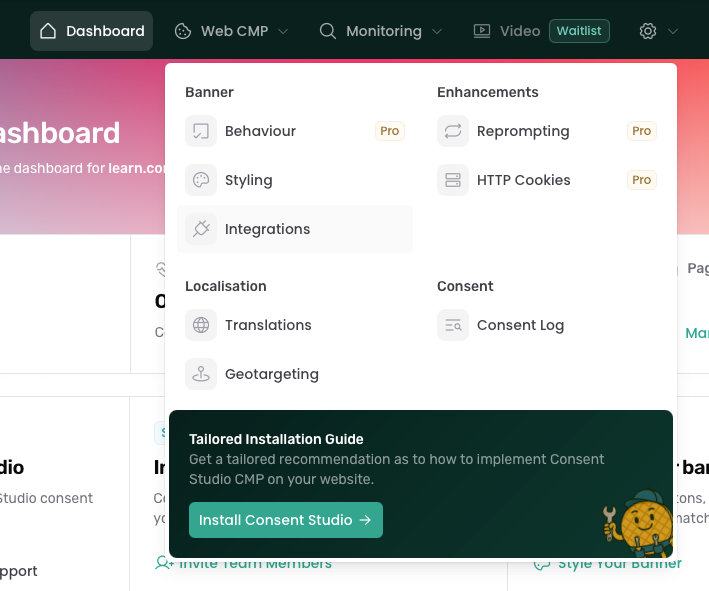
Task: Click the Integrations plug icon
Action: 201,229
